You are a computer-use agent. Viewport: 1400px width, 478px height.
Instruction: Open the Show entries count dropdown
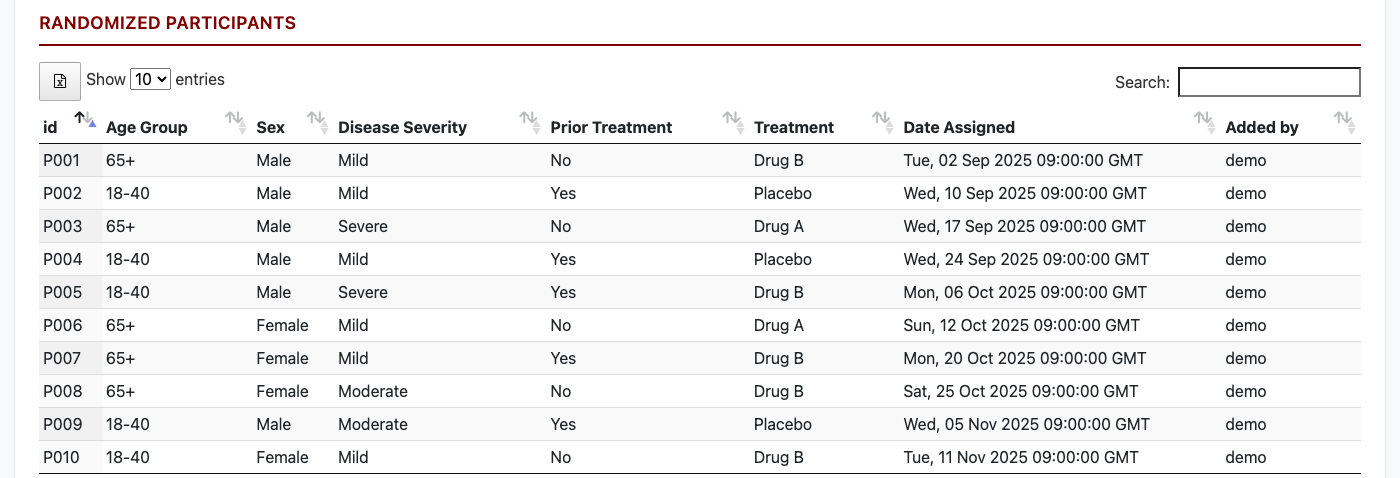[x=151, y=80]
